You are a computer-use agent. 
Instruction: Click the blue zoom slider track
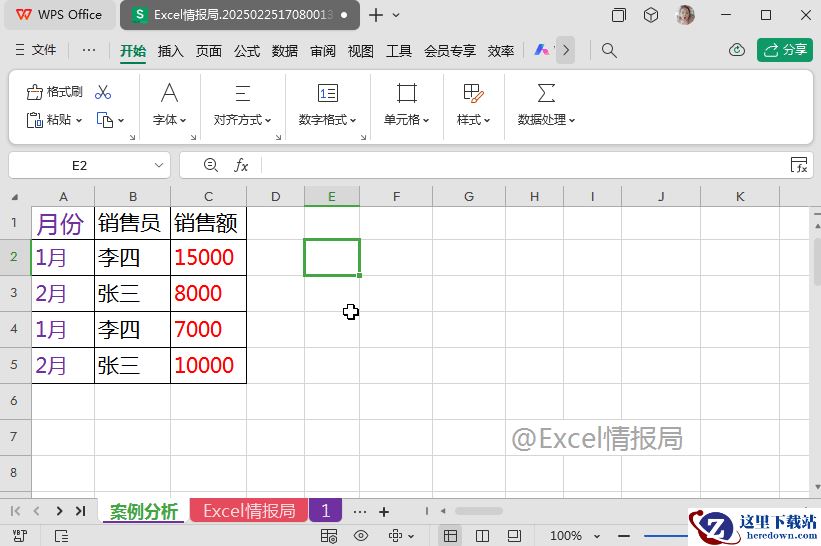666,536
